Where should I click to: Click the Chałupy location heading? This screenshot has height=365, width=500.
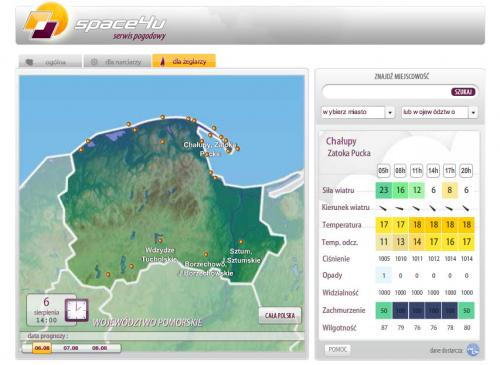tap(341, 141)
